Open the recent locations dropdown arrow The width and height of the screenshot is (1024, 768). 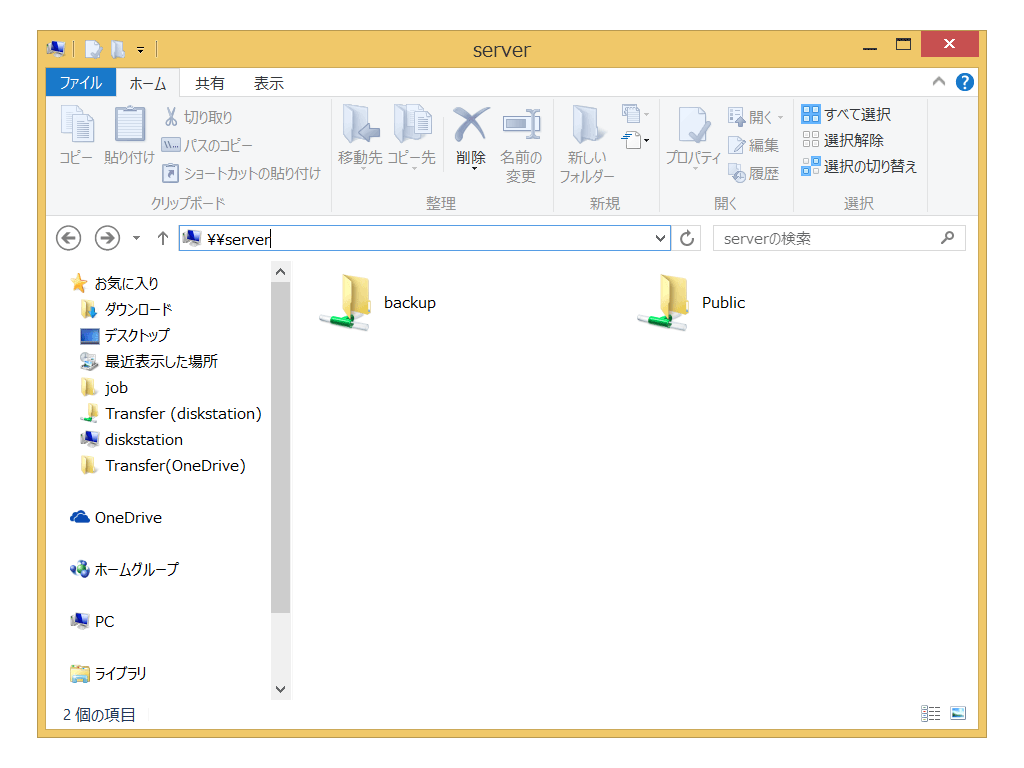137,239
